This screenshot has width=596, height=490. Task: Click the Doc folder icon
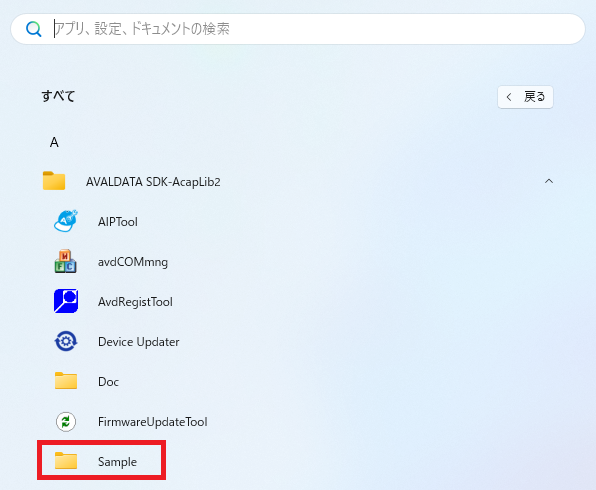(x=66, y=381)
